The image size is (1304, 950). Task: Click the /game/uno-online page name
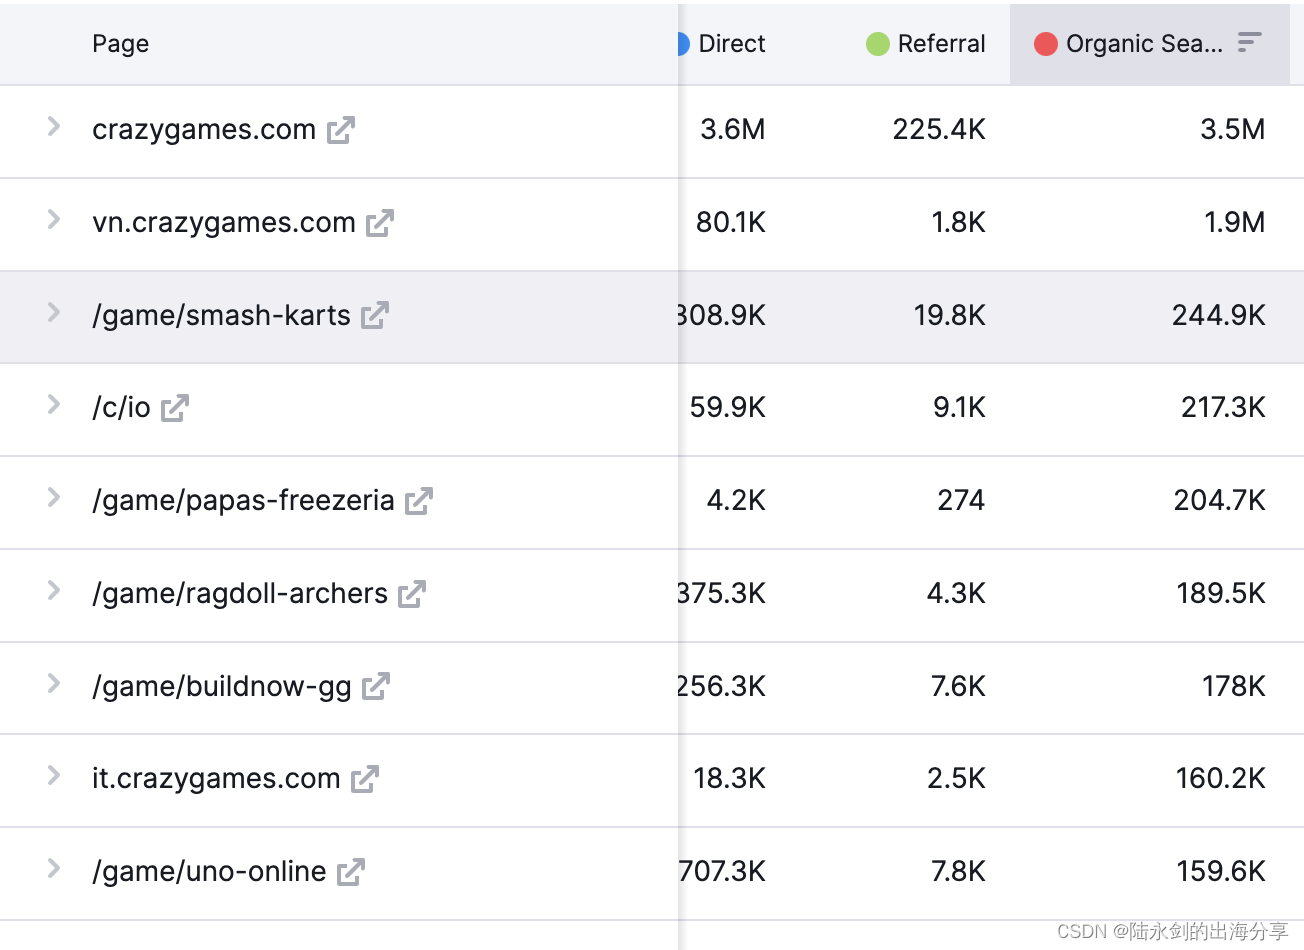(x=209, y=872)
